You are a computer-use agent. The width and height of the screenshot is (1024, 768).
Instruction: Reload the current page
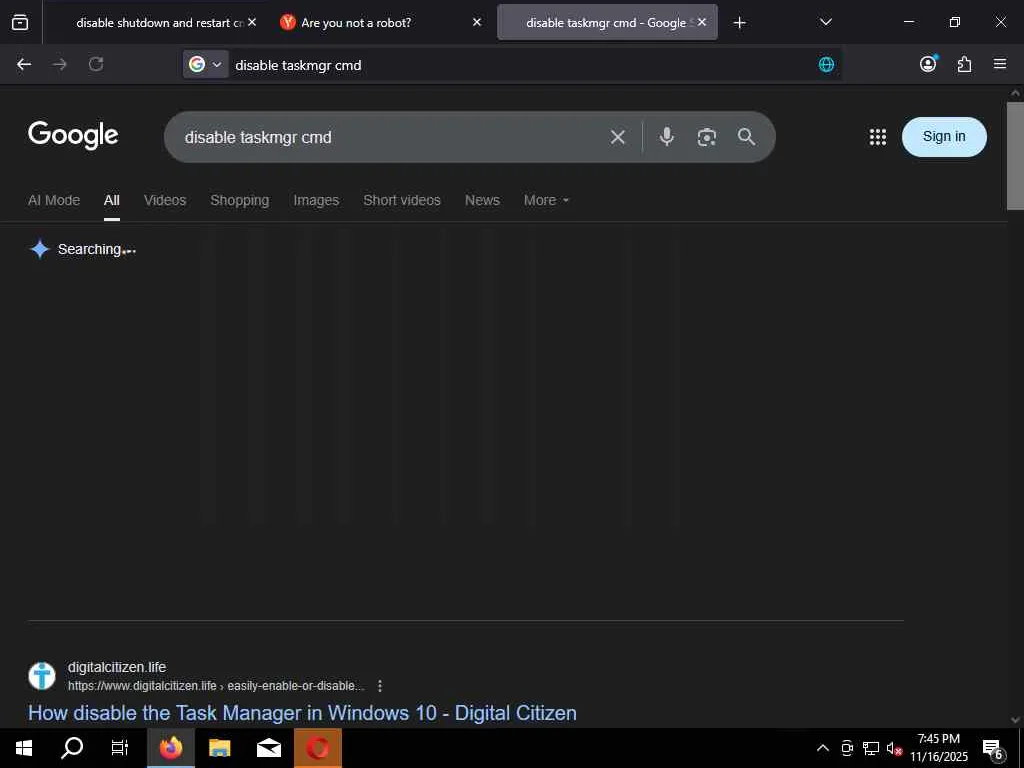[x=96, y=64]
